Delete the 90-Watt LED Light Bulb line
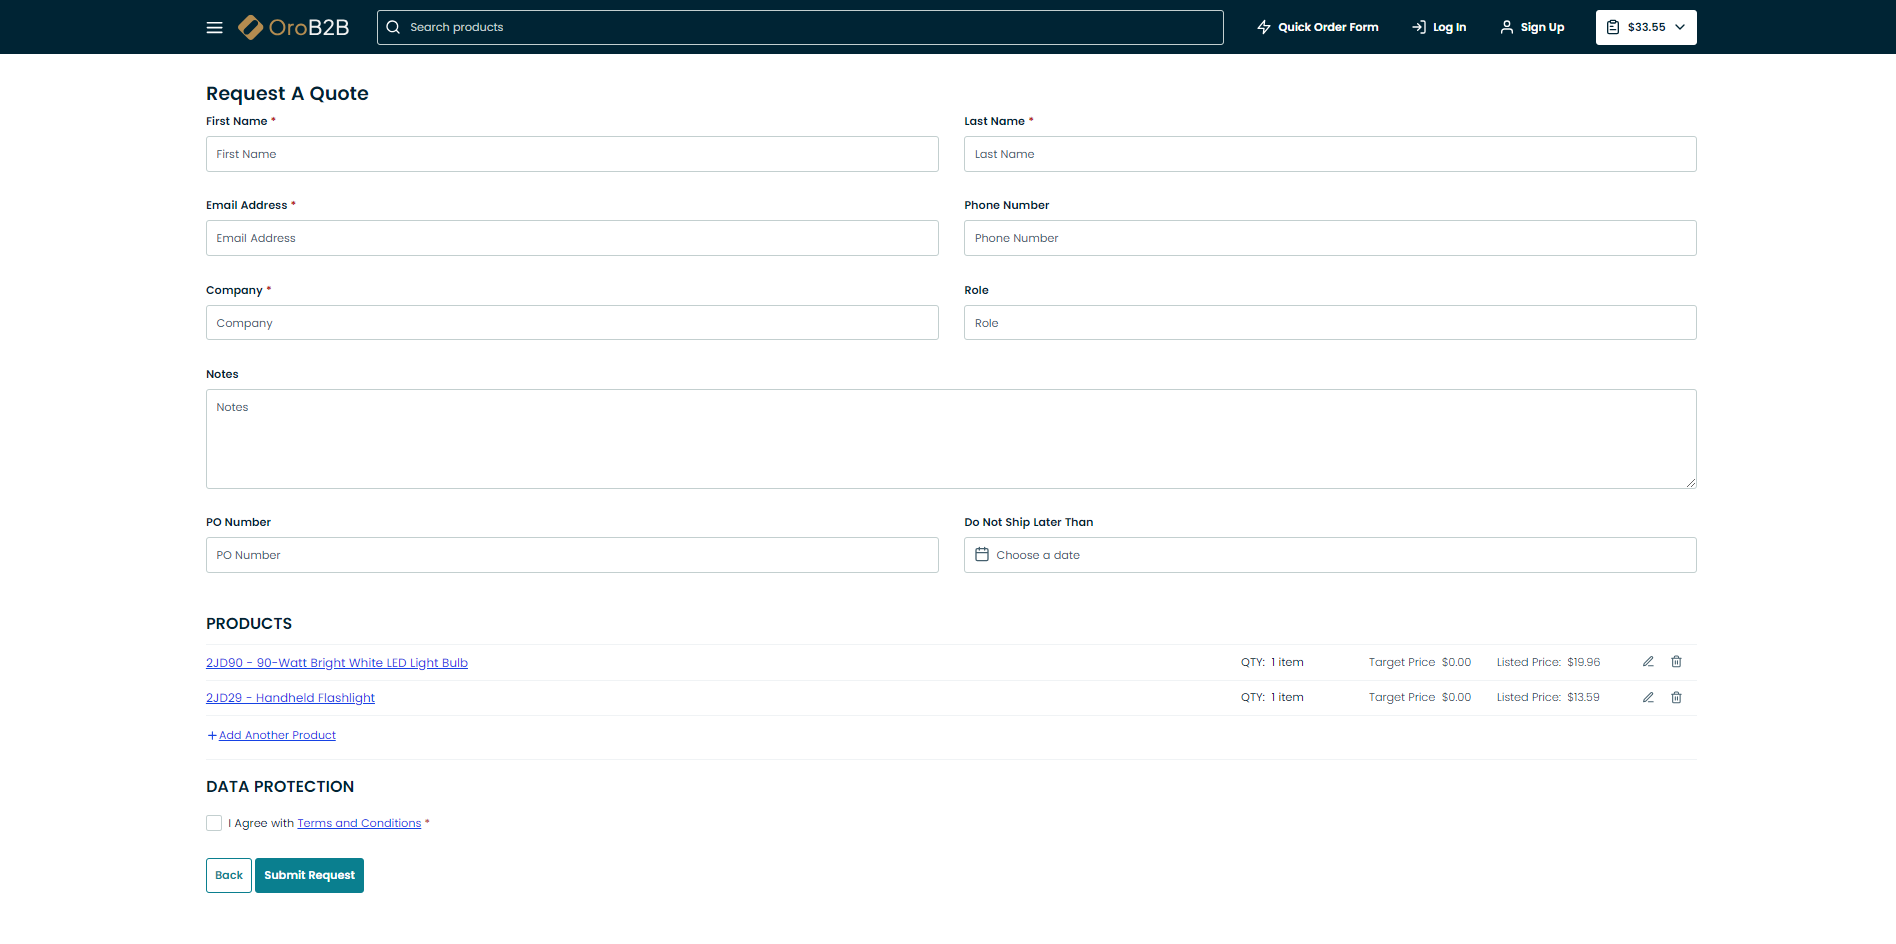 point(1677,662)
